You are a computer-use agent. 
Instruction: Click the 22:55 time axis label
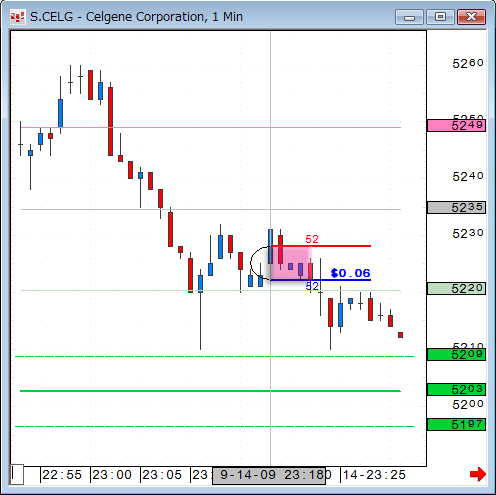[x=62, y=475]
